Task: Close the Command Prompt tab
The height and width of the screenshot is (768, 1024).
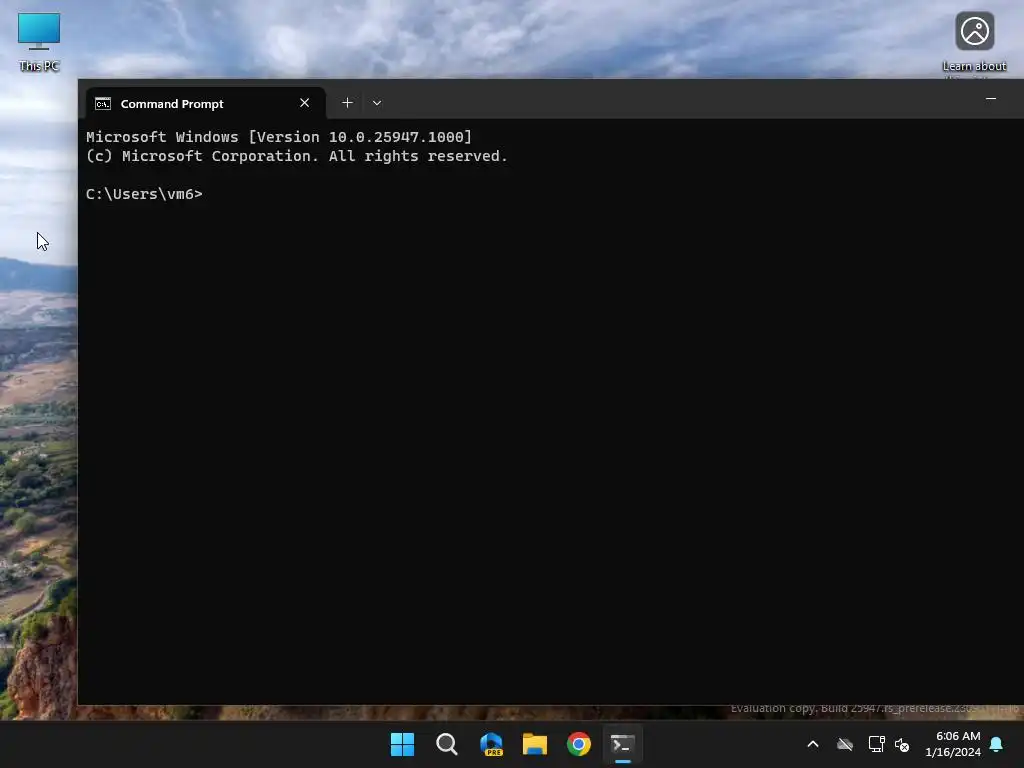Action: [x=304, y=103]
